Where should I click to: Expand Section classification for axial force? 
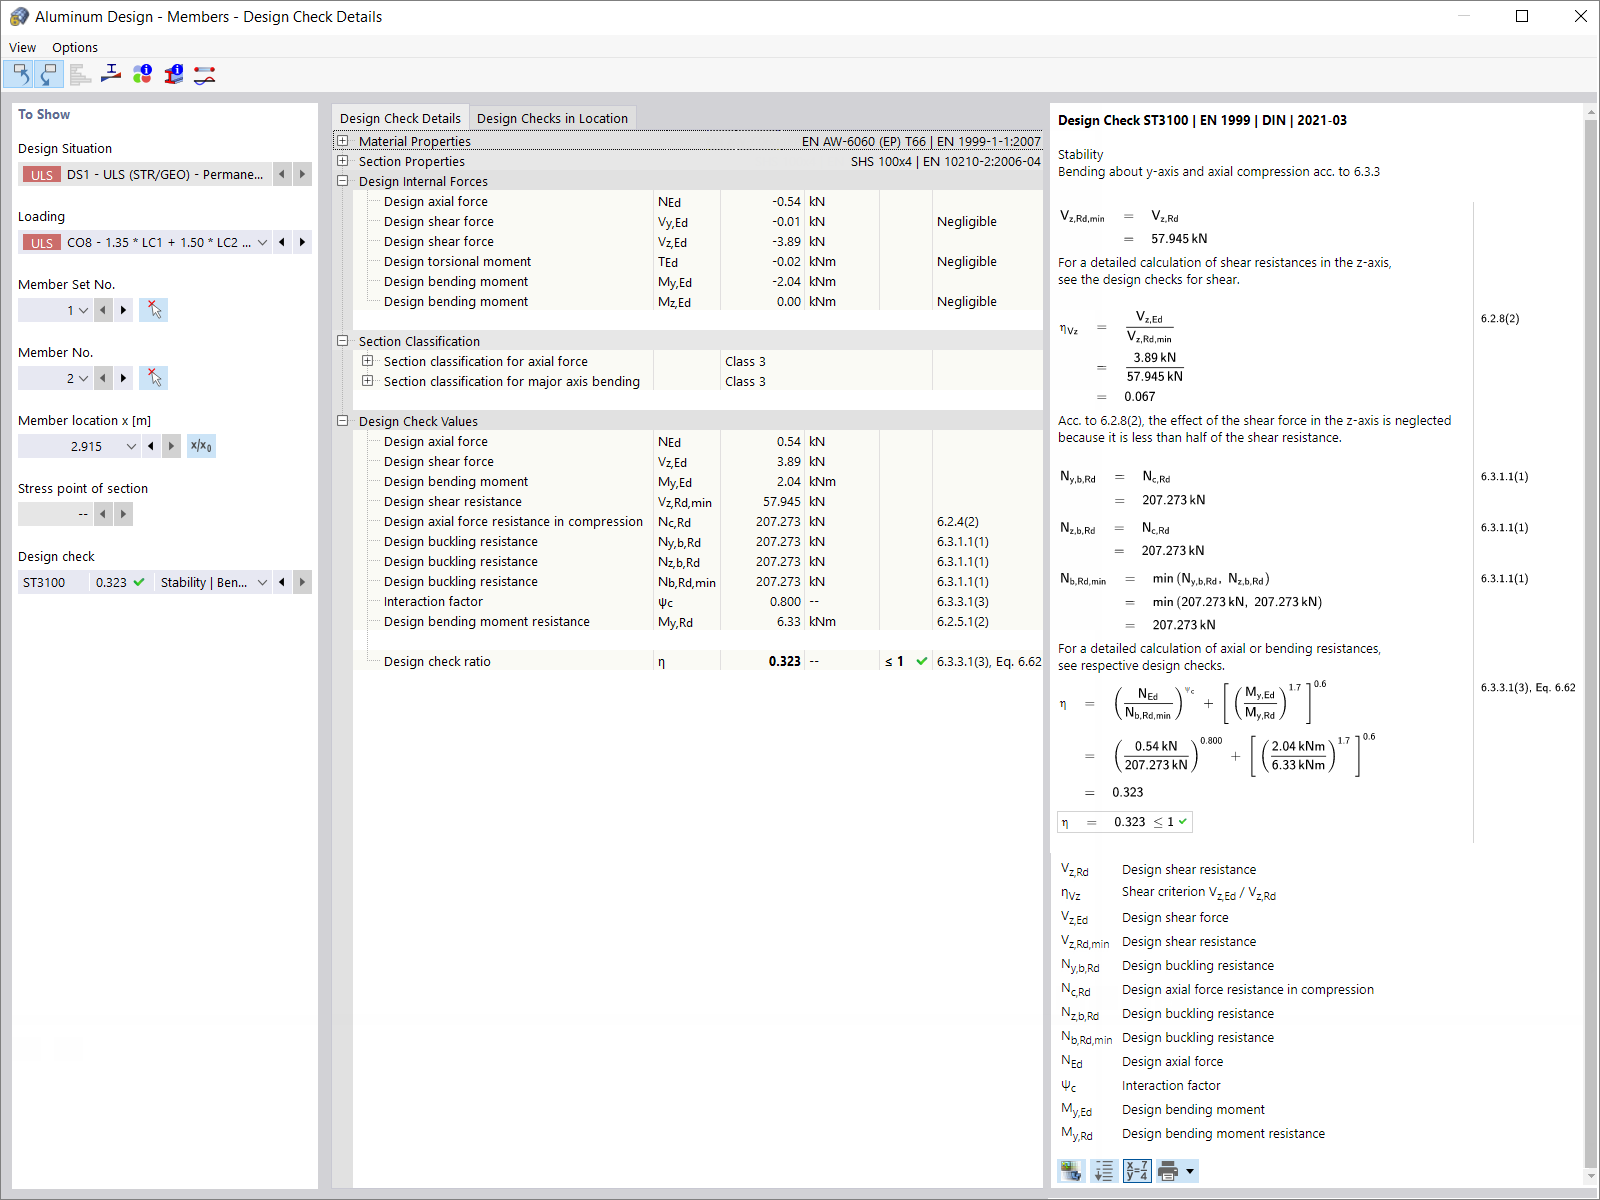click(368, 361)
